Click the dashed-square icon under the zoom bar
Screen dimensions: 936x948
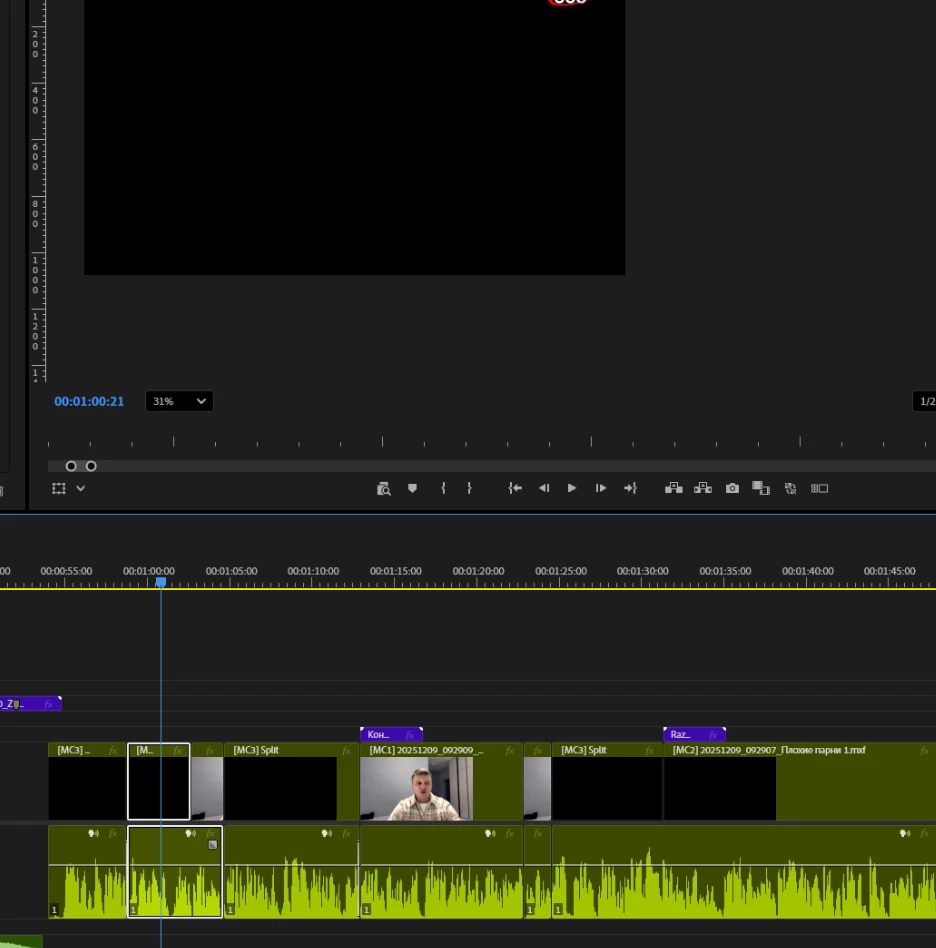59,489
